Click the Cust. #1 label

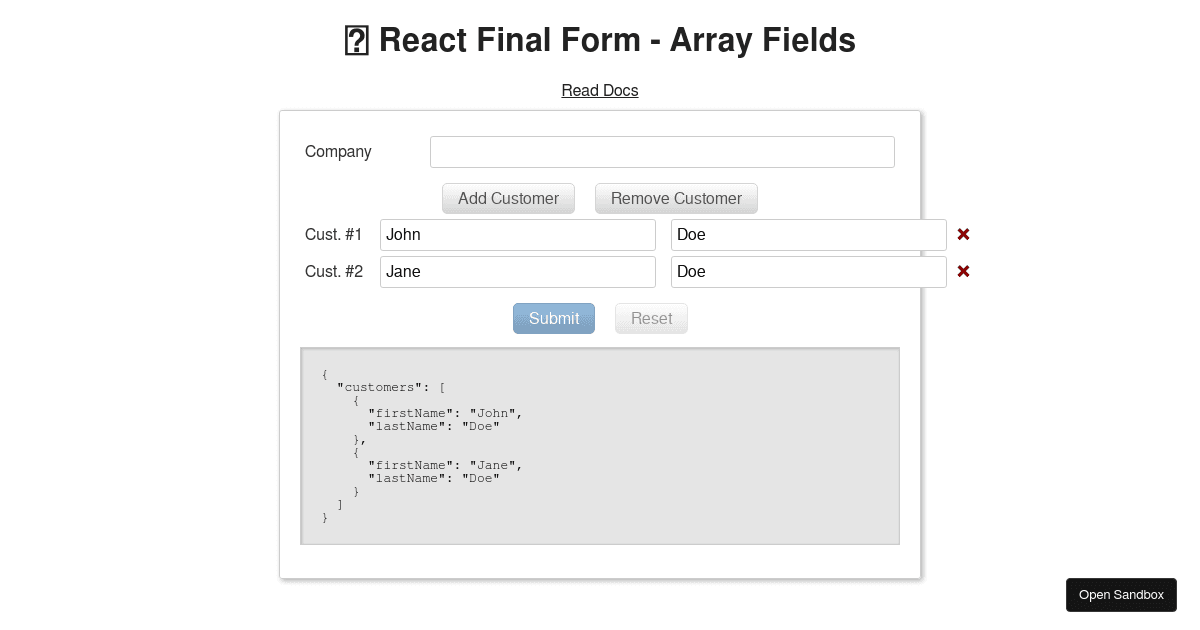[x=333, y=235]
